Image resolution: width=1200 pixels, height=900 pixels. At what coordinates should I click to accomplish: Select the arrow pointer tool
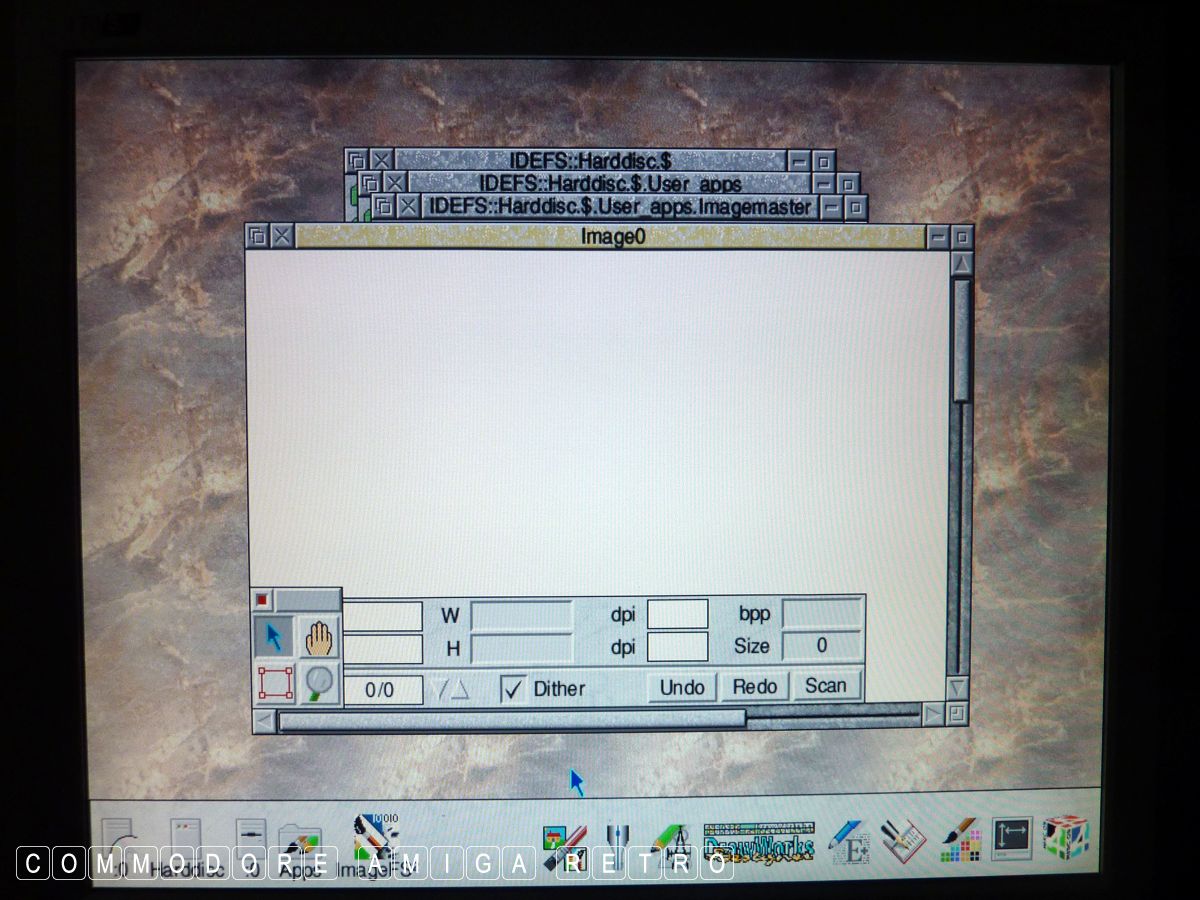click(x=273, y=636)
